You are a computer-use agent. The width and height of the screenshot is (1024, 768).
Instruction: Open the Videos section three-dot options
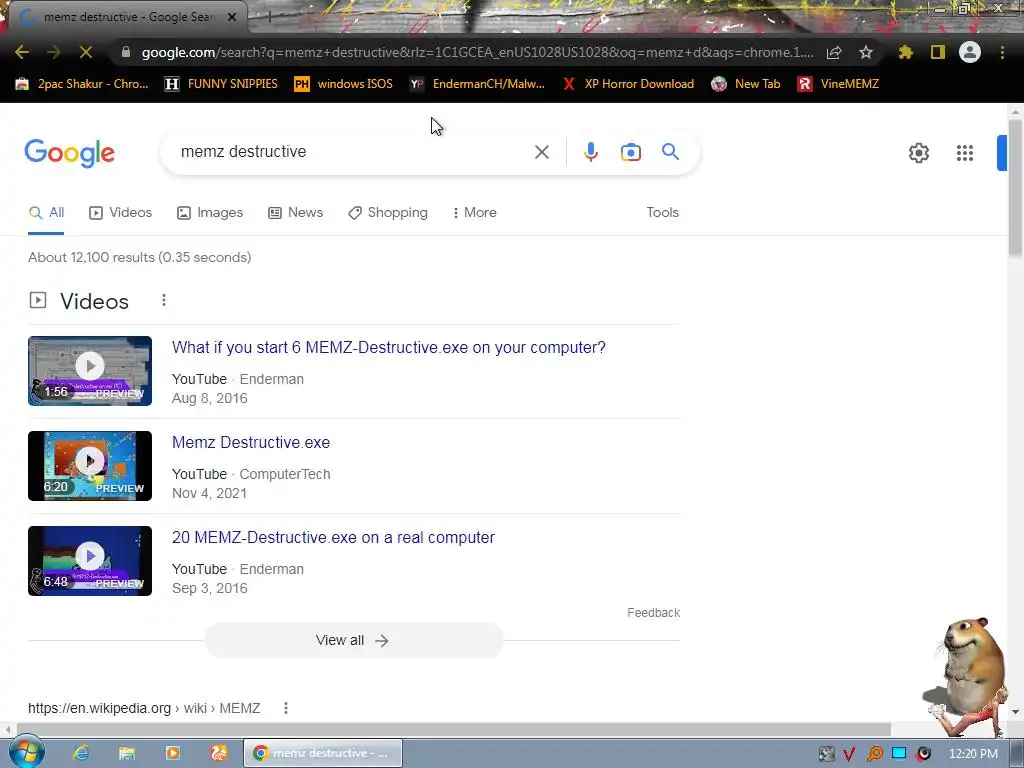[x=164, y=300]
